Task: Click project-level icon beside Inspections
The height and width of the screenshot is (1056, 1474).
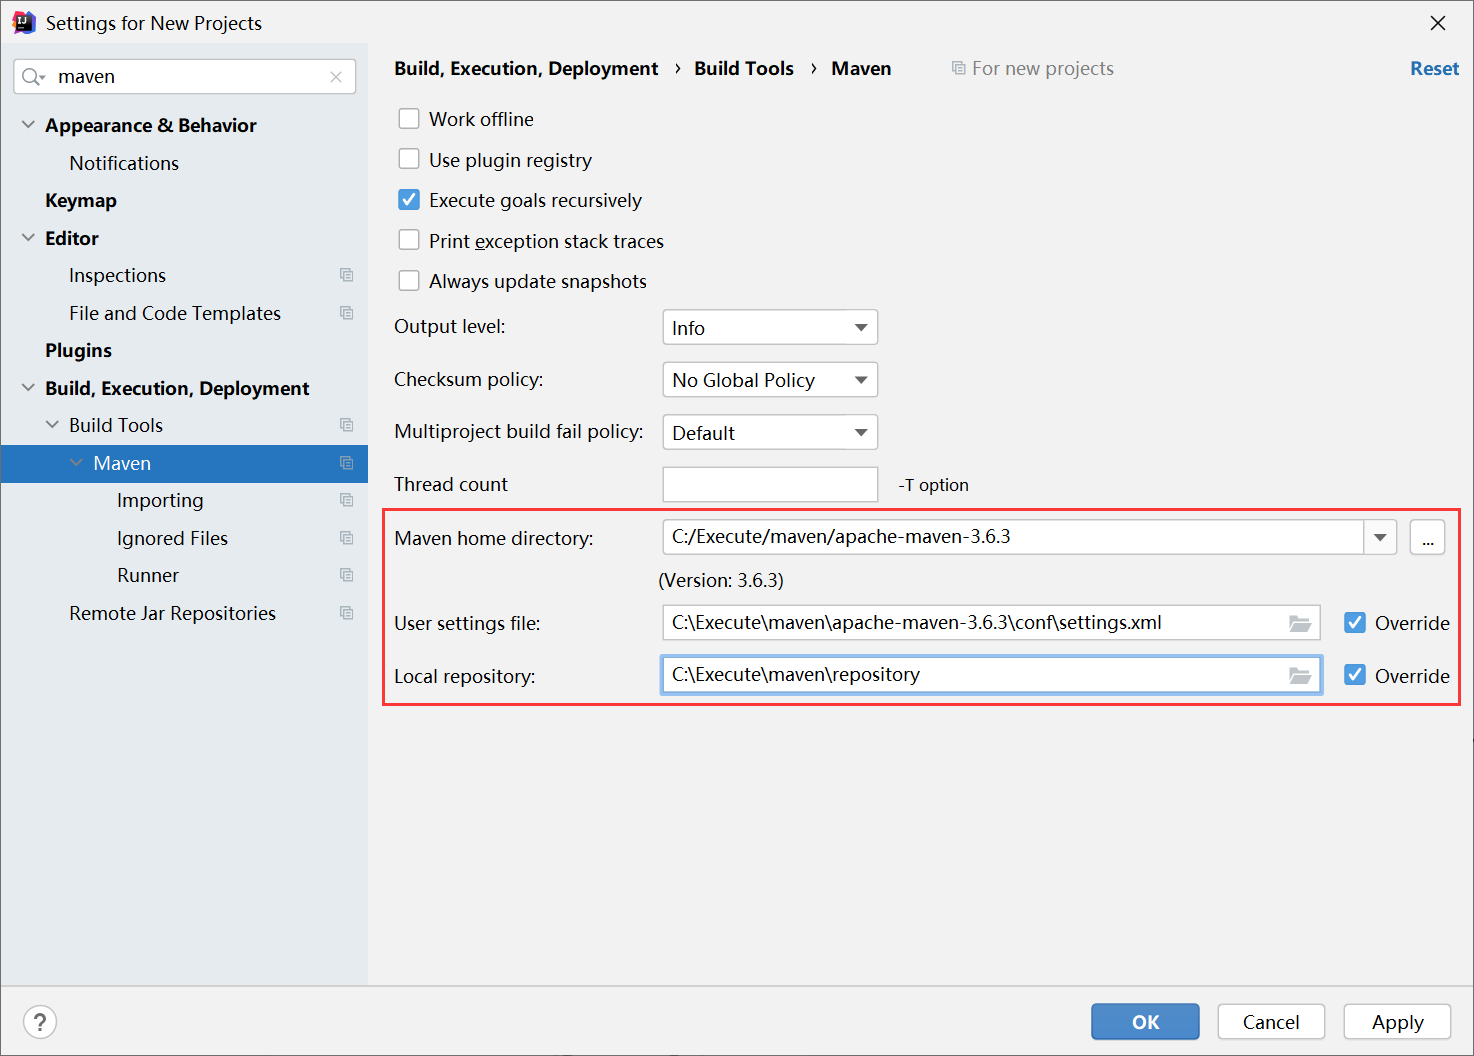Action: (347, 275)
